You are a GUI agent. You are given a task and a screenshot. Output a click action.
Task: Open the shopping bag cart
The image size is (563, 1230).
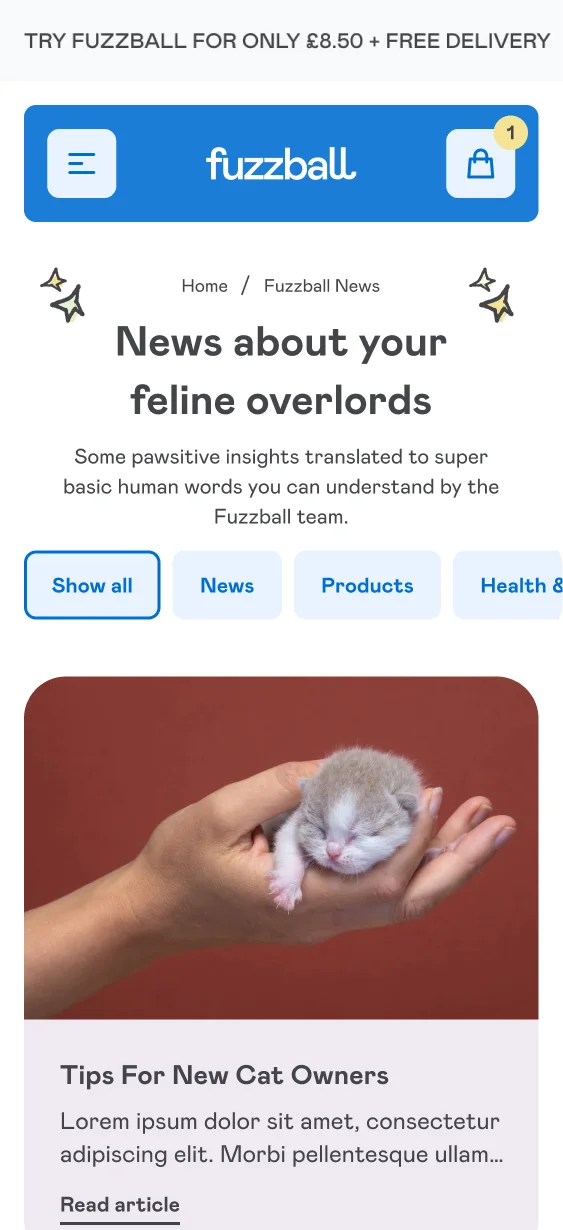pos(480,163)
